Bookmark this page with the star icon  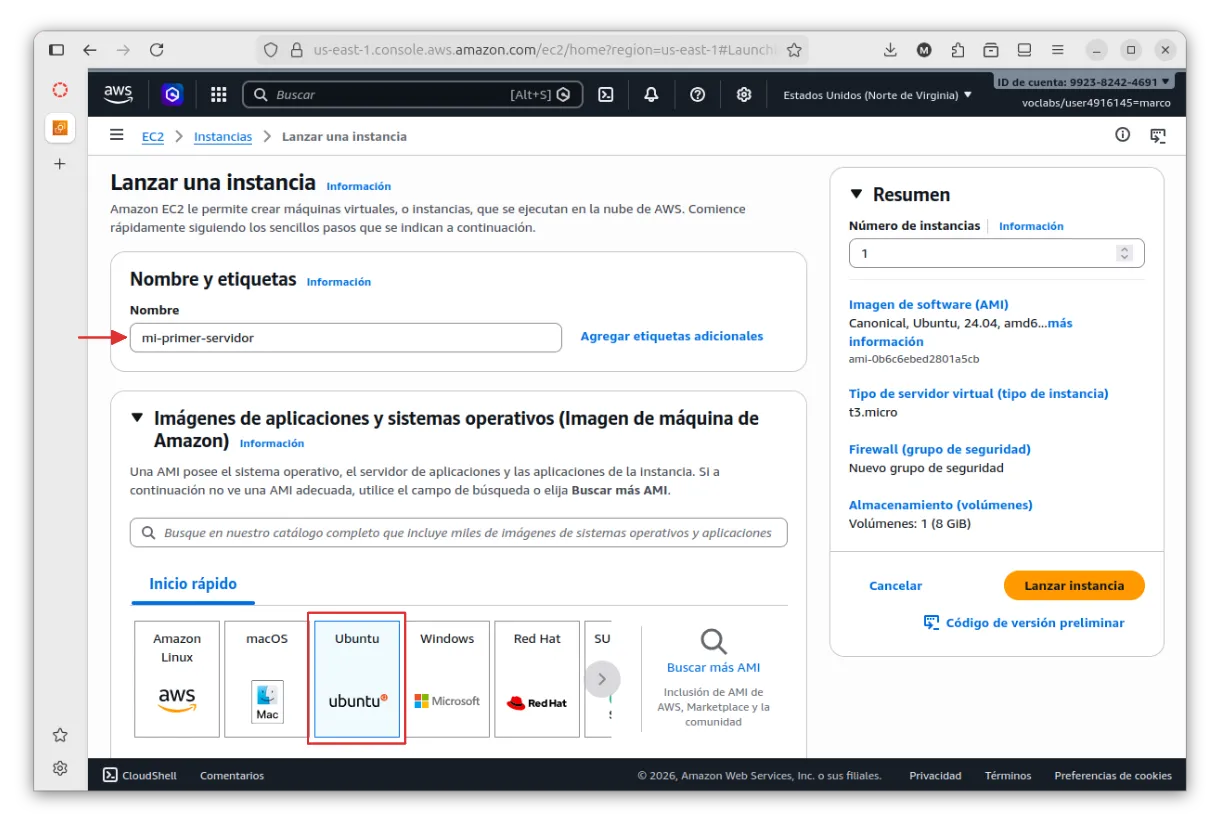click(794, 50)
